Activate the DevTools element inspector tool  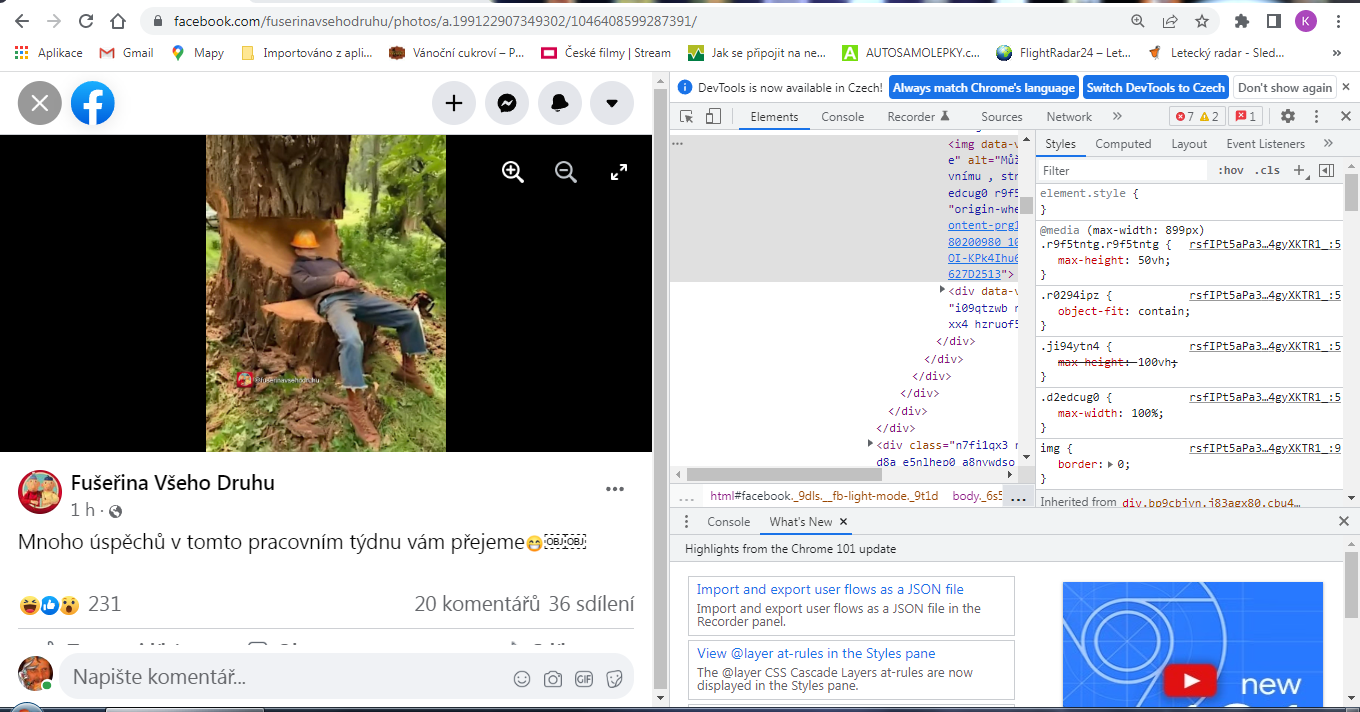(x=687, y=116)
